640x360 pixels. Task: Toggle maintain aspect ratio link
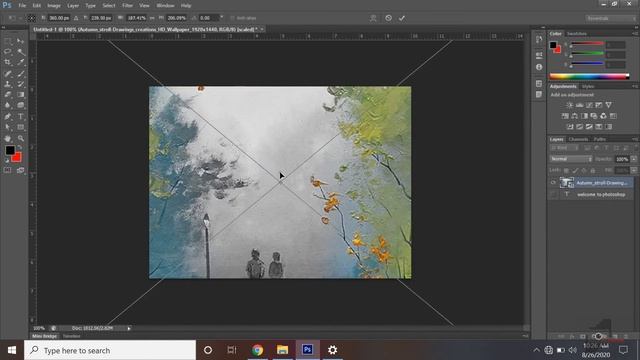(x=152, y=18)
